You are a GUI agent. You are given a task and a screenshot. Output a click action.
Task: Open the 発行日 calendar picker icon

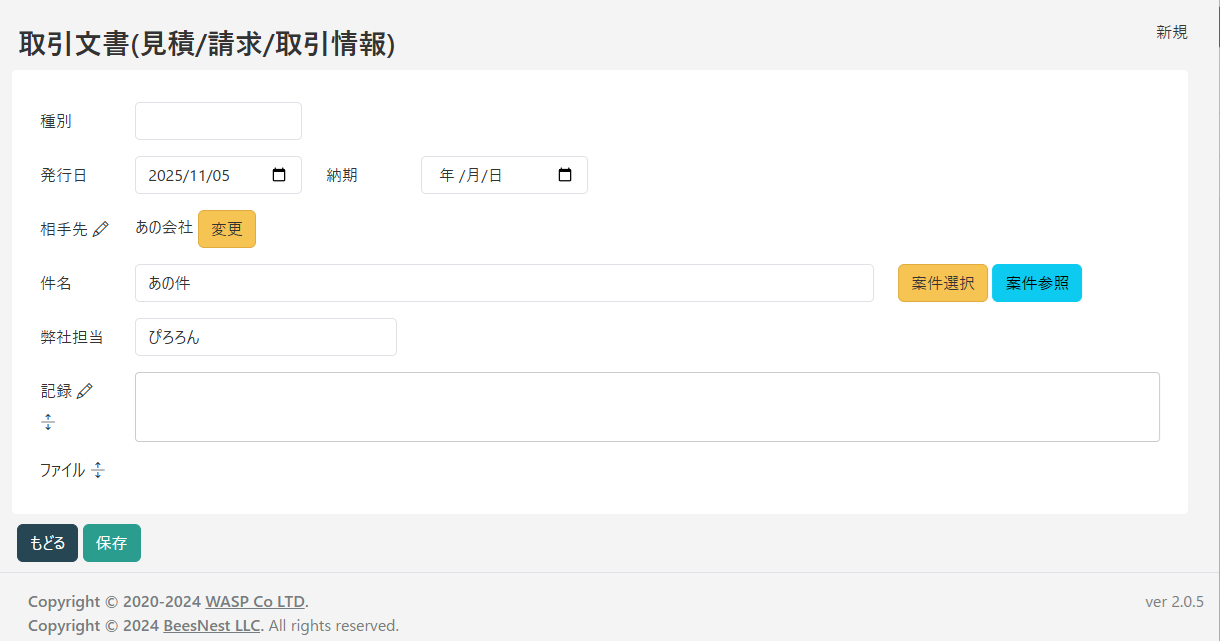coord(279,175)
